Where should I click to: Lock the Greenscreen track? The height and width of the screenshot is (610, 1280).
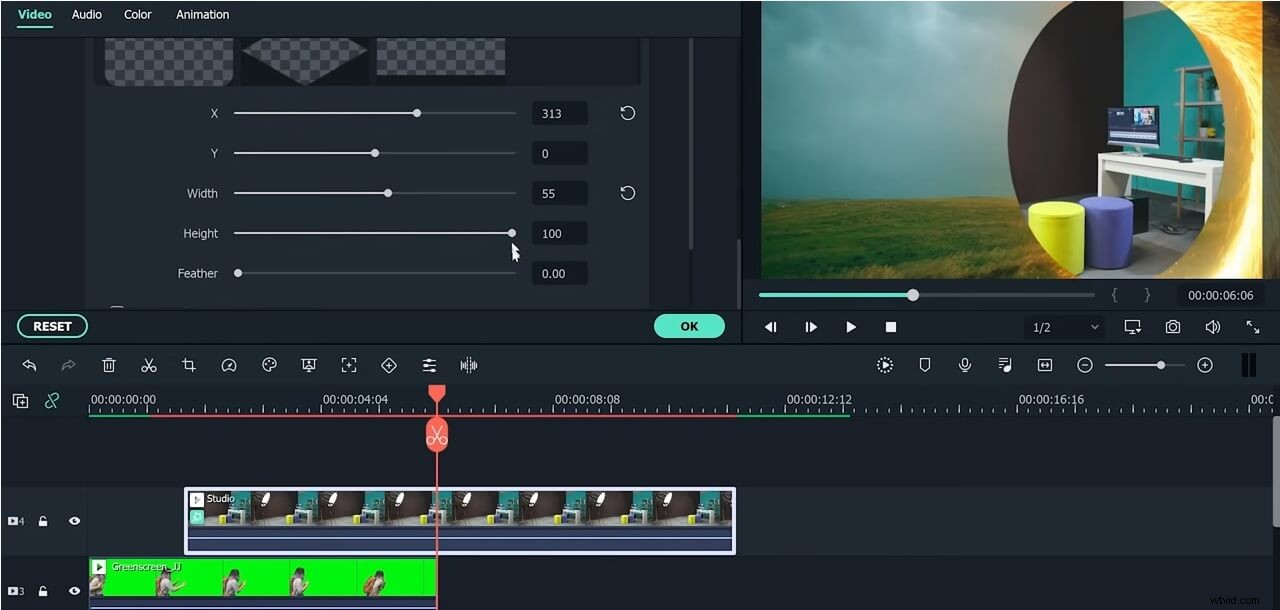42,591
